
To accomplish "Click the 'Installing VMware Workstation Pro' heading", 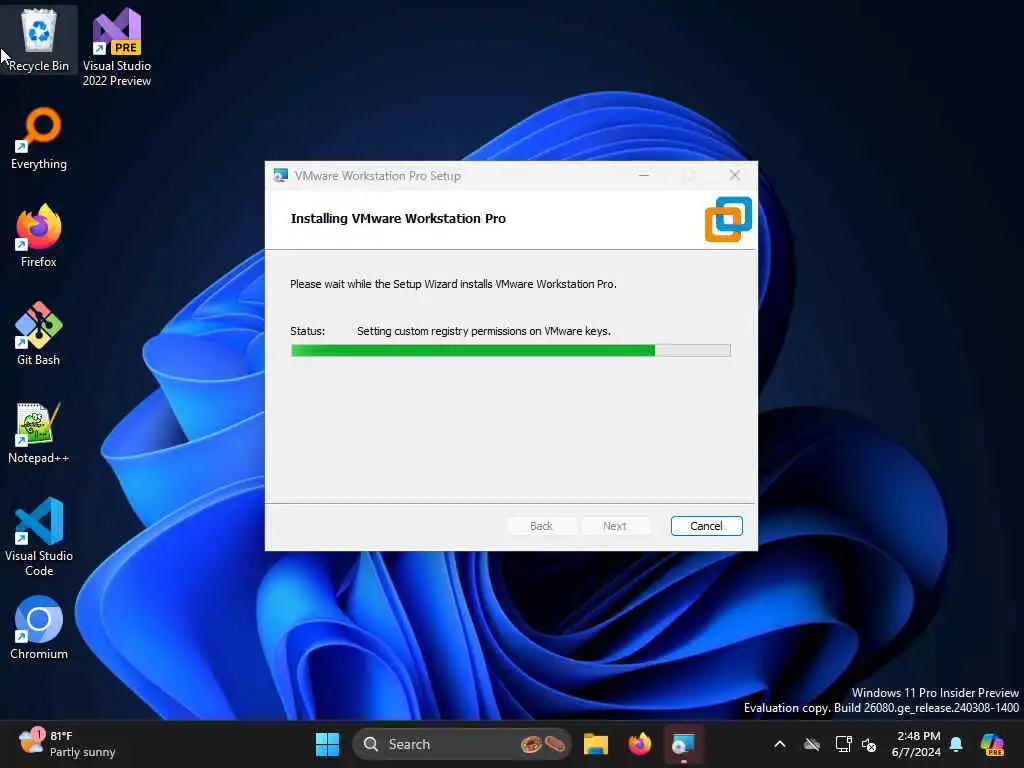I will click(398, 219).
